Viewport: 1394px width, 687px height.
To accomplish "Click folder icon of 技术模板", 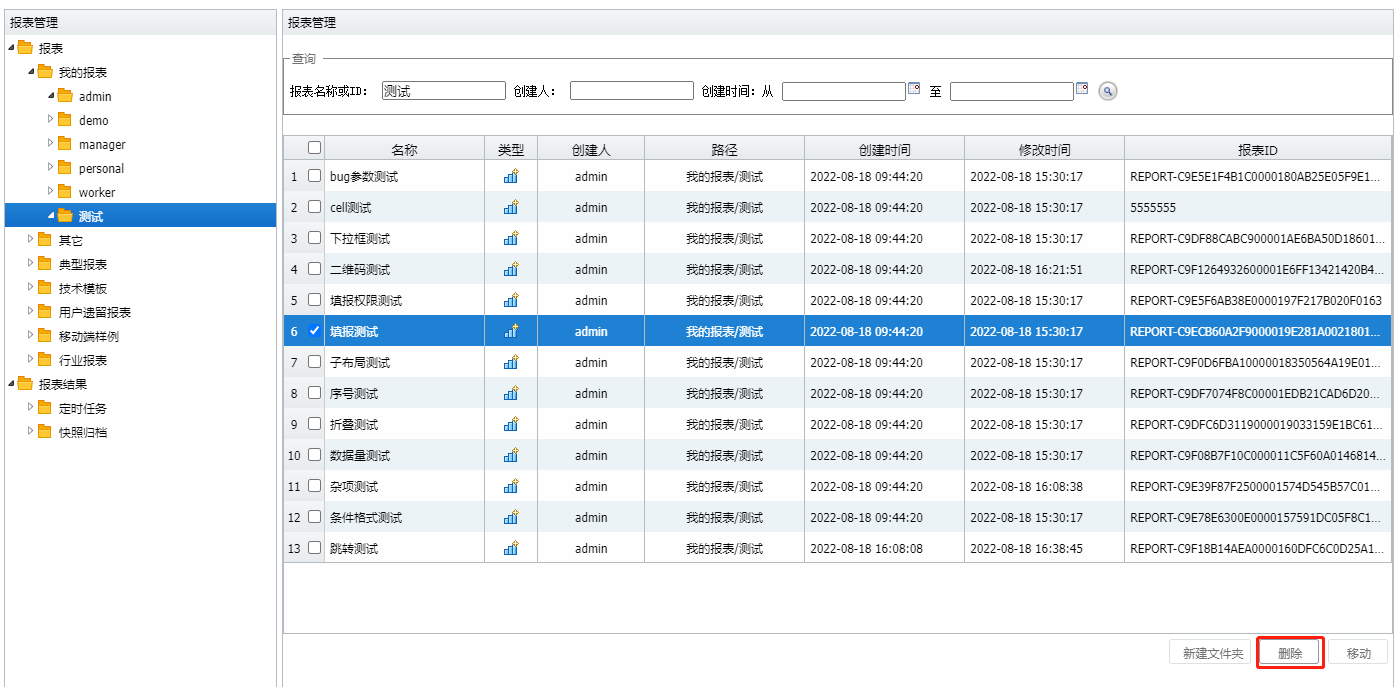I will pyautogui.click(x=45, y=288).
